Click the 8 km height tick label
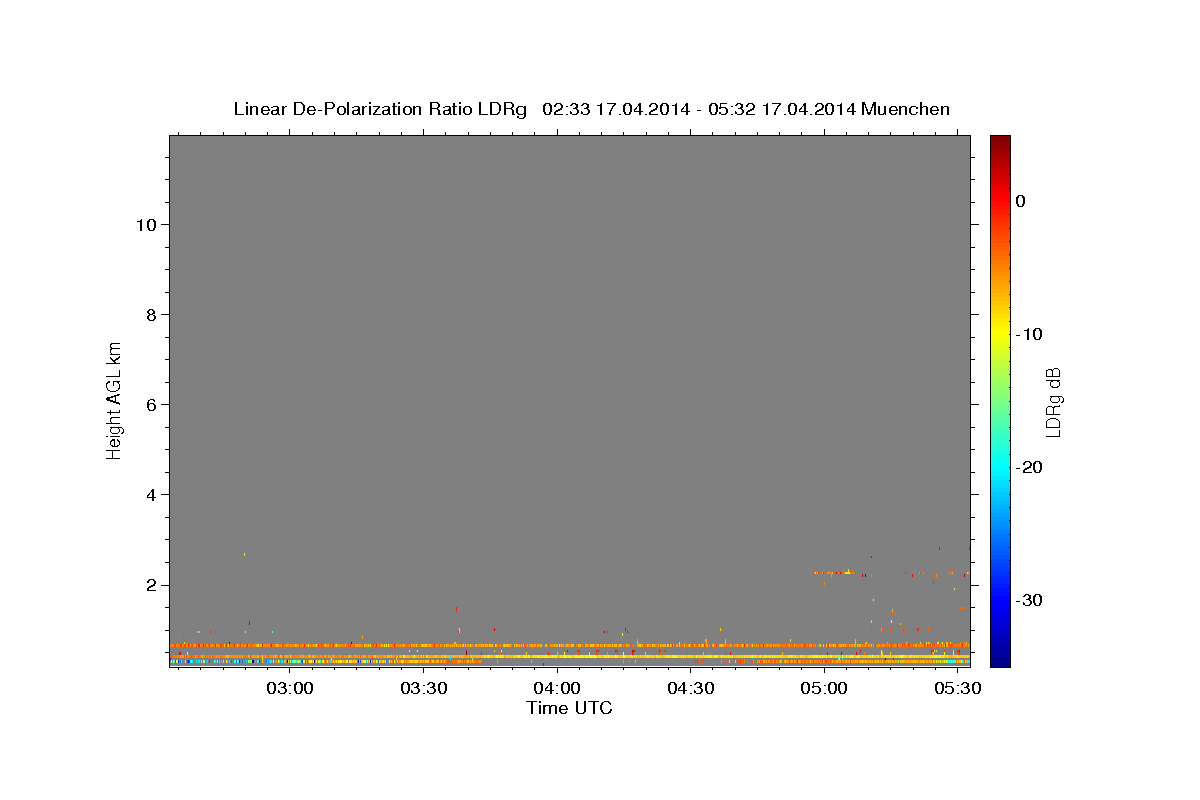 pyautogui.click(x=151, y=315)
